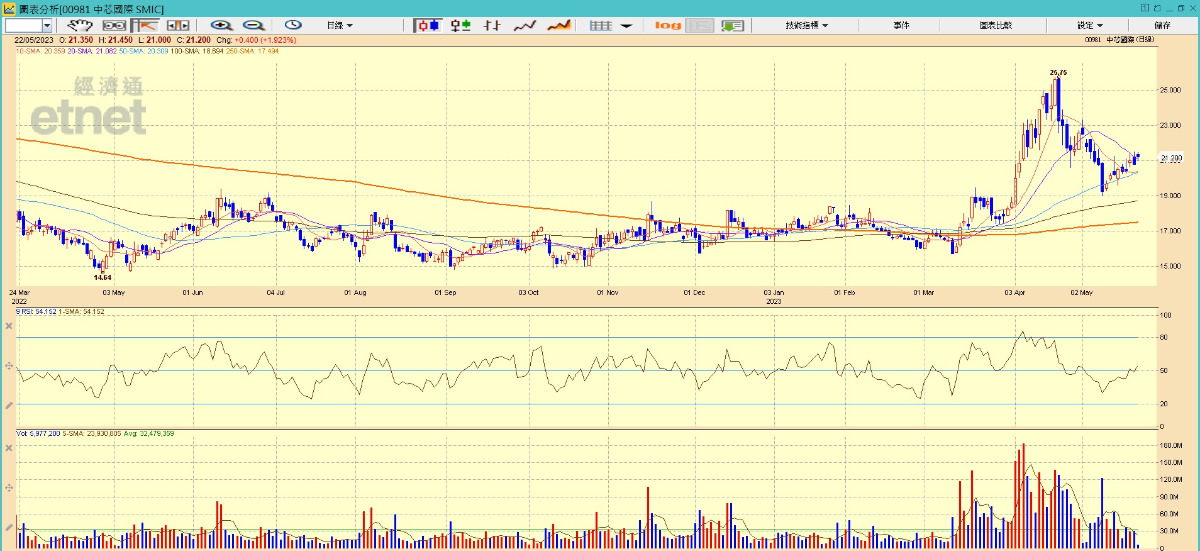The height and width of the screenshot is (551, 1200).
Task: Switch to area chart type
Action: 558,25
